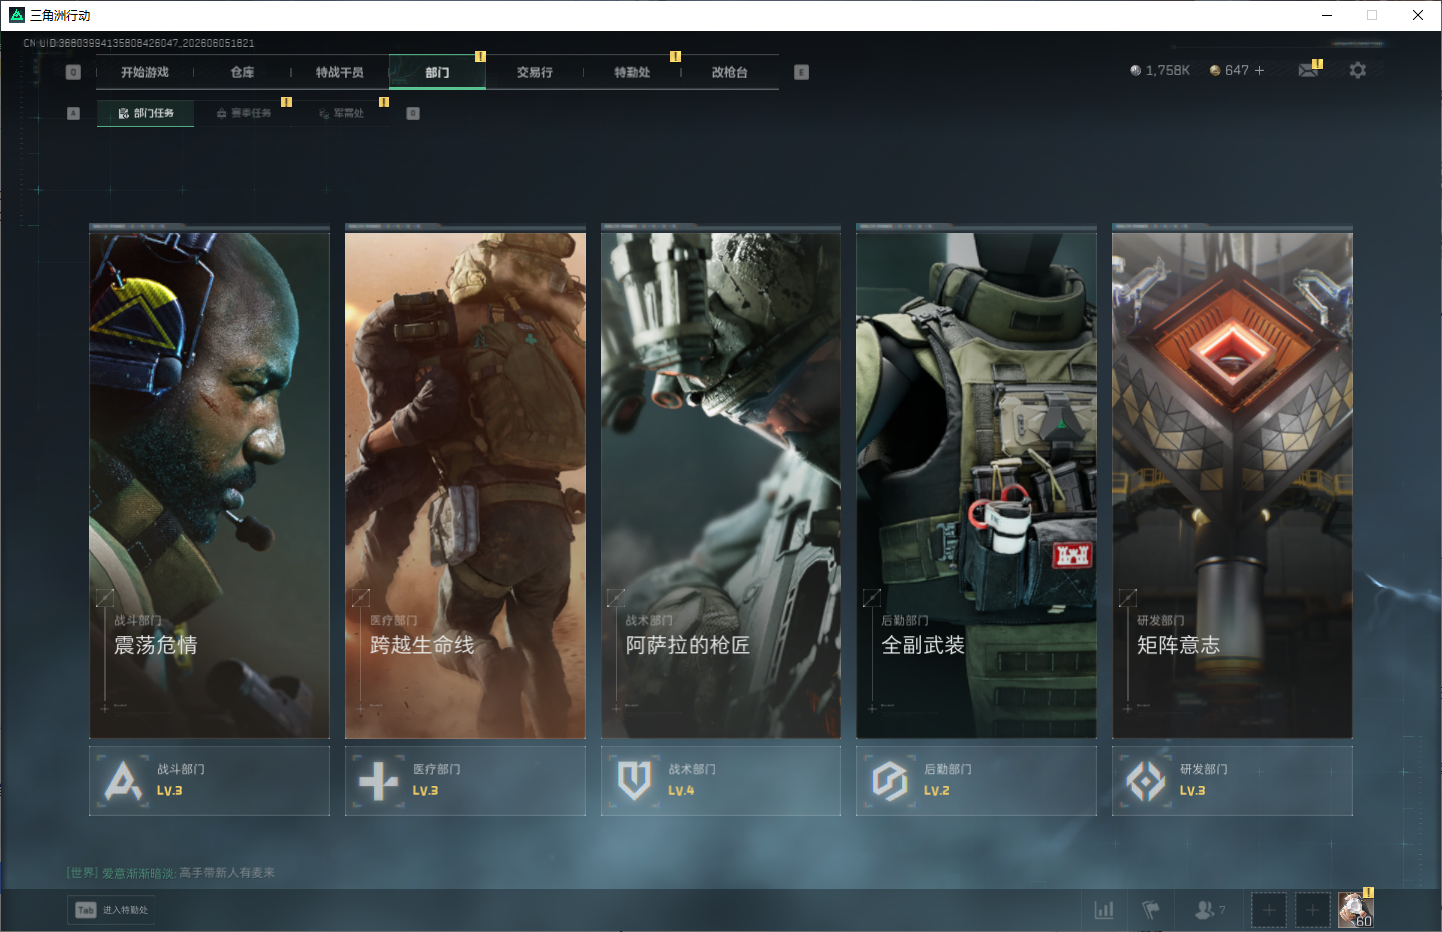
Task: Open the statistics bar chart icon
Action: pos(1104,910)
